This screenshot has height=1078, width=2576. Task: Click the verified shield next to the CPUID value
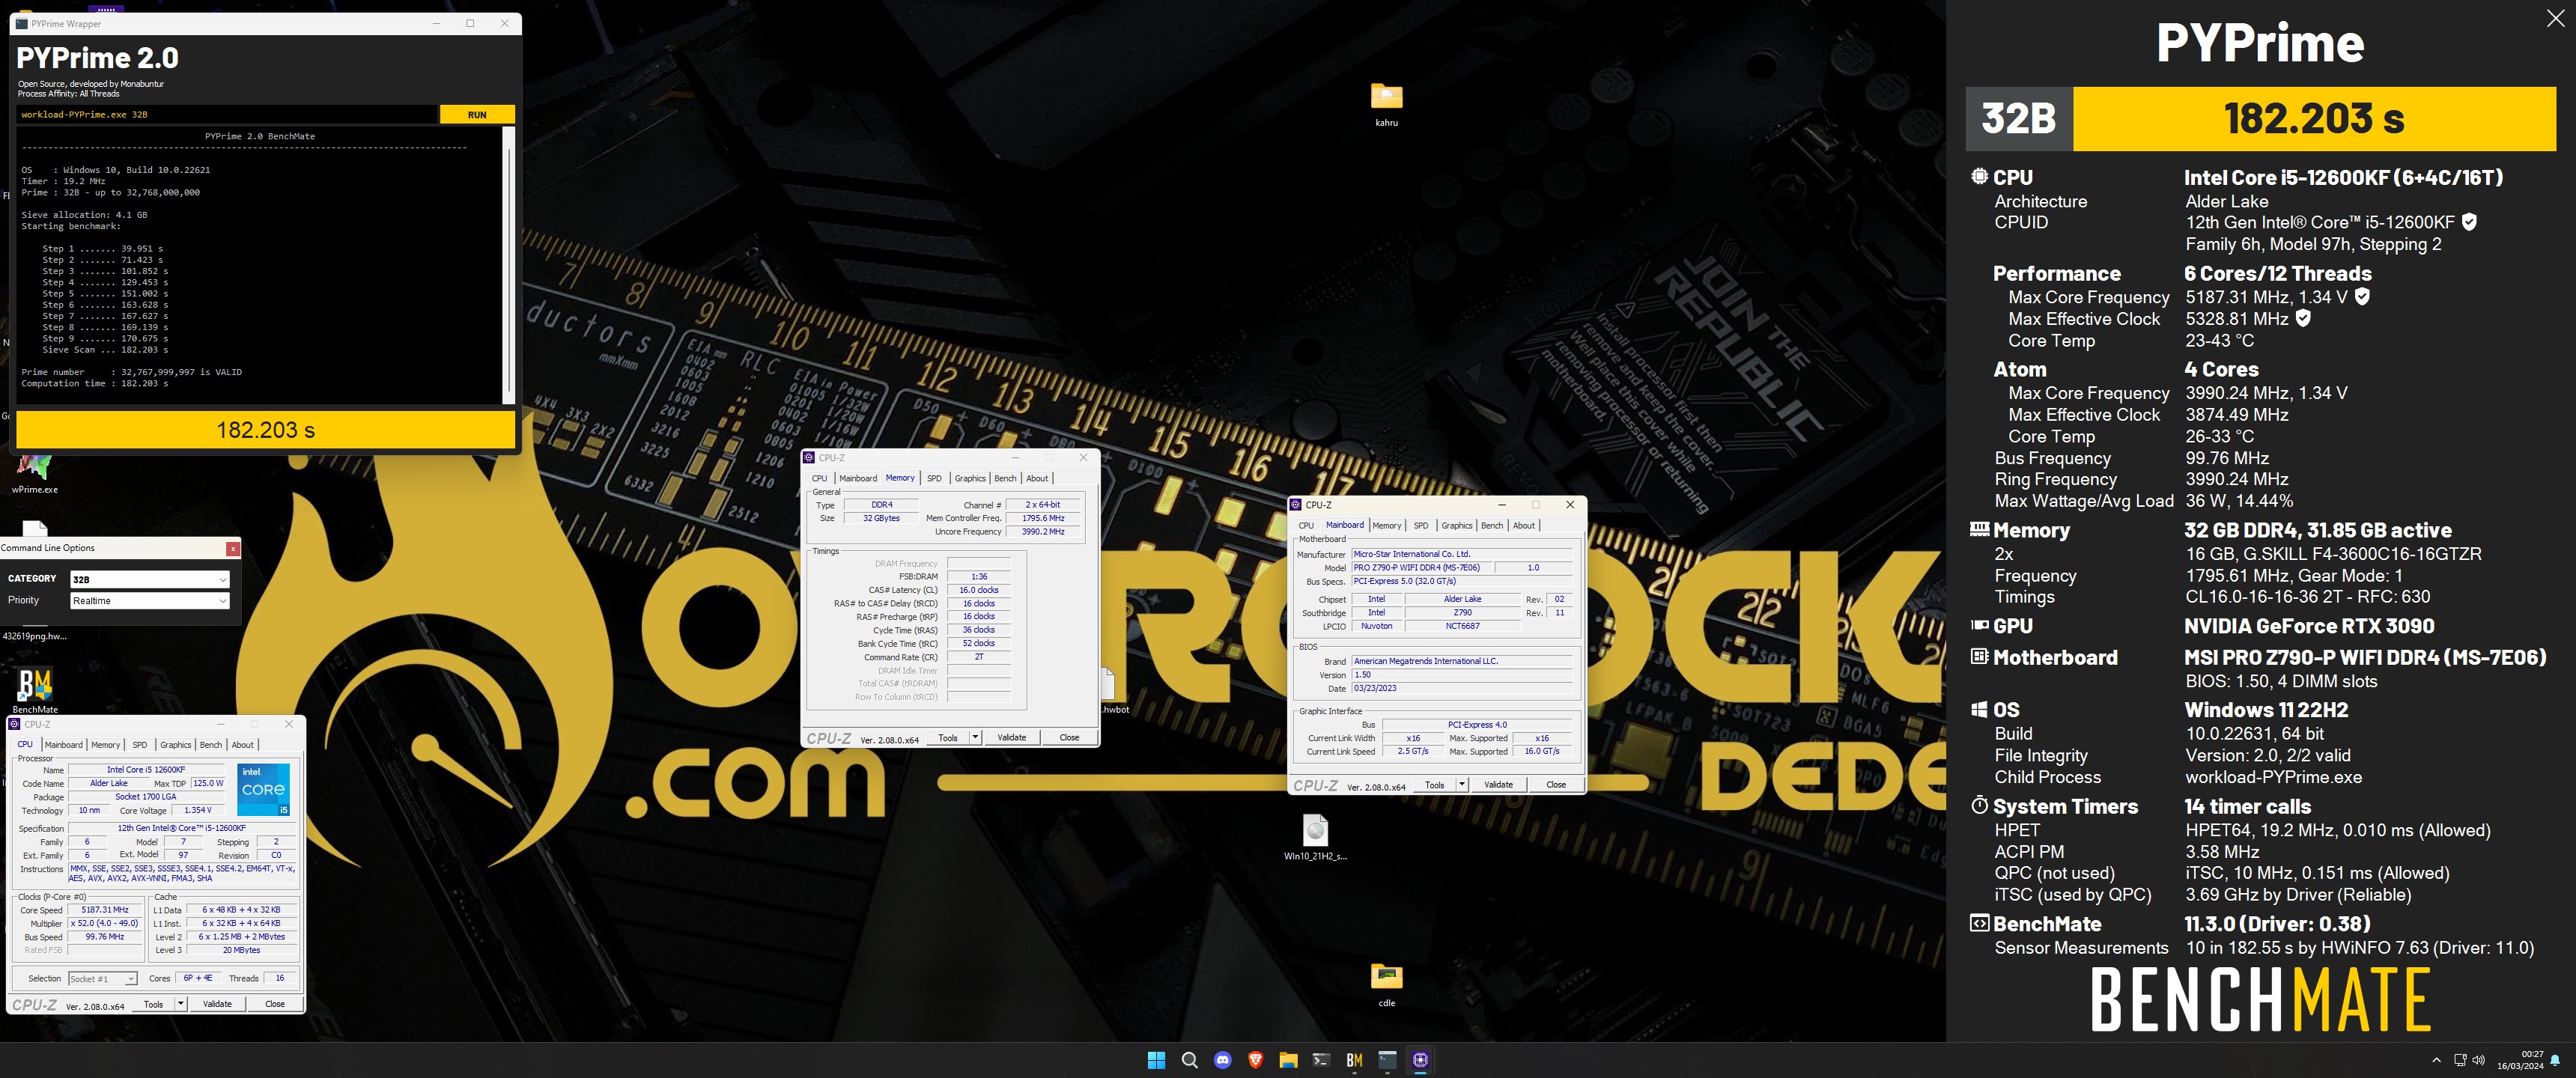point(2469,222)
